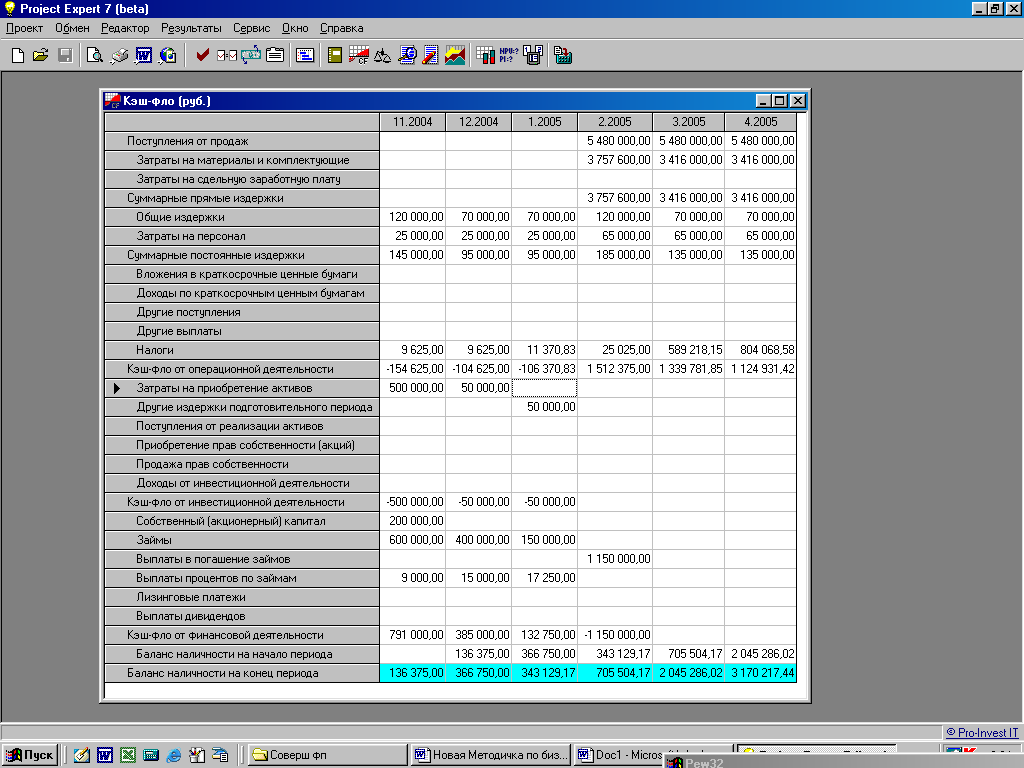Click cell 17 250,00 in interest payments row
This screenshot has height=768, width=1024.
[x=545, y=578]
